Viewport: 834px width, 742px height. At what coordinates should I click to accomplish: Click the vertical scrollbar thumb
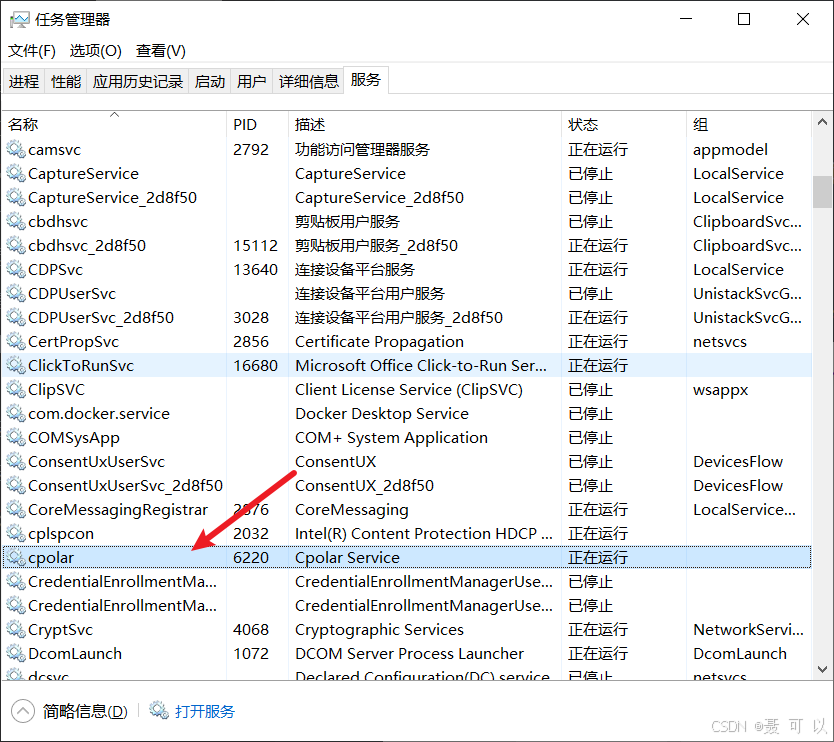(822, 191)
